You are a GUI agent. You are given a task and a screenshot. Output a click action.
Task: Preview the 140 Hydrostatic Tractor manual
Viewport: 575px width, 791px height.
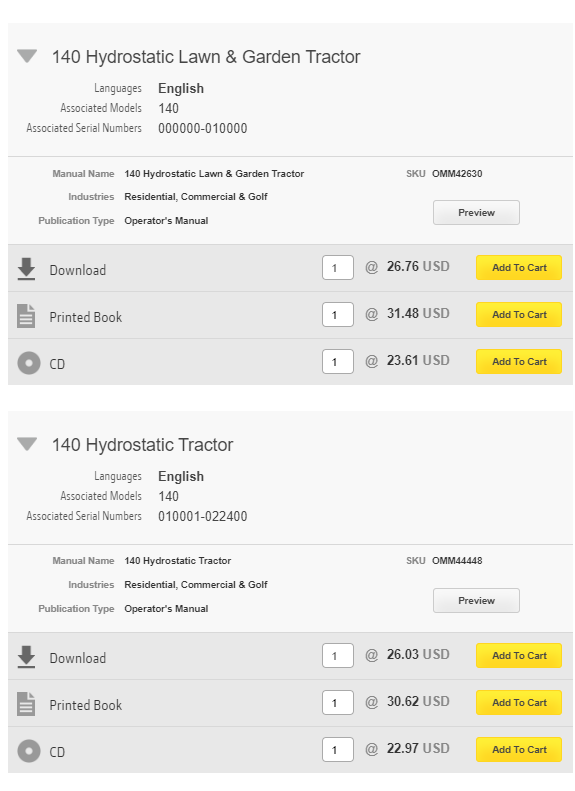(x=476, y=600)
